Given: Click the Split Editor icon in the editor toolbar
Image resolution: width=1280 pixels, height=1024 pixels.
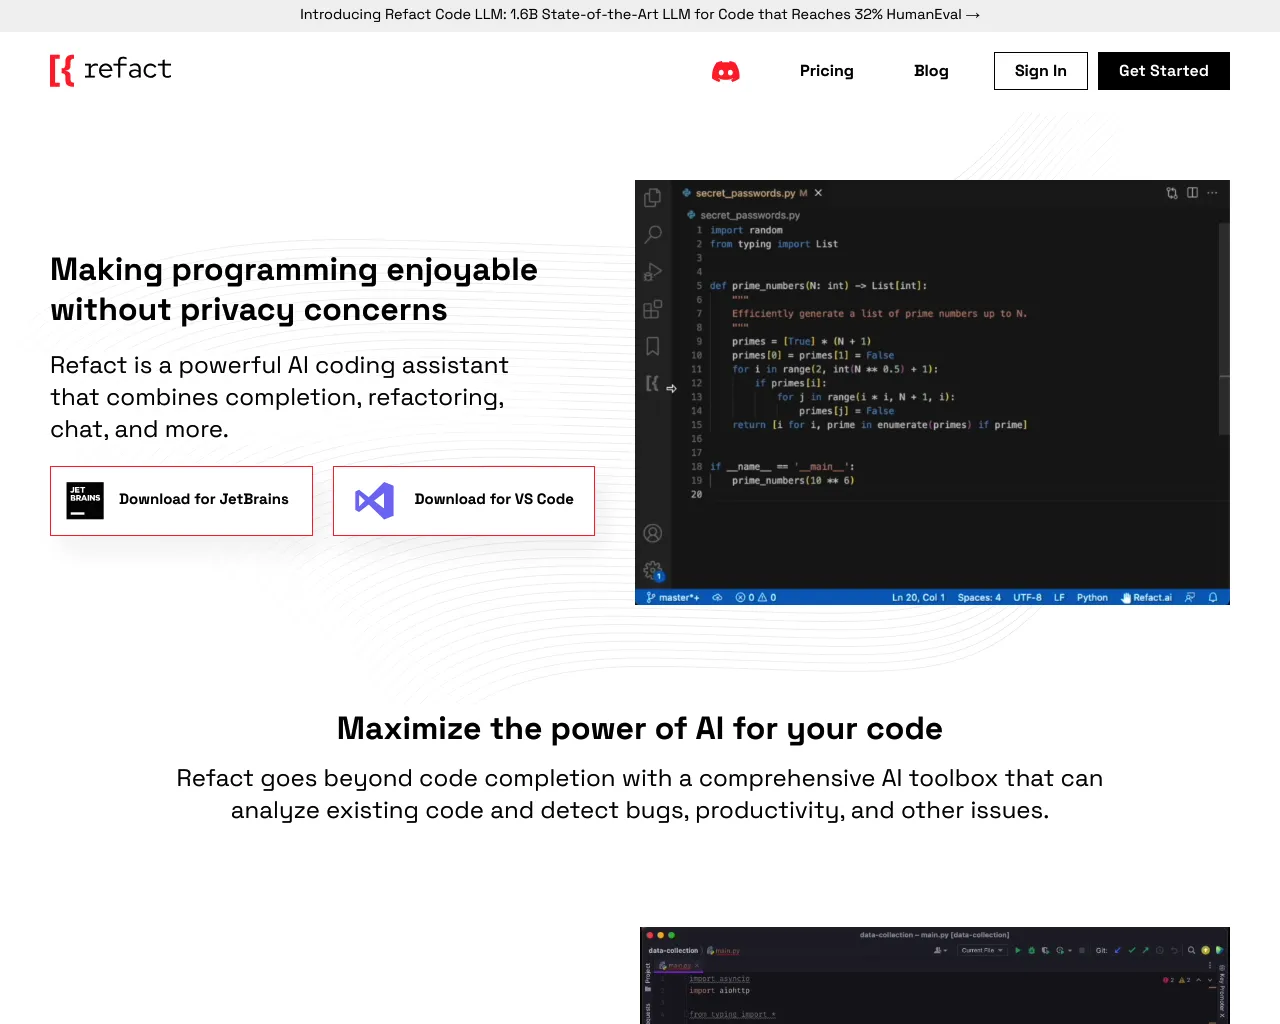Looking at the screenshot, I should 1192,192.
